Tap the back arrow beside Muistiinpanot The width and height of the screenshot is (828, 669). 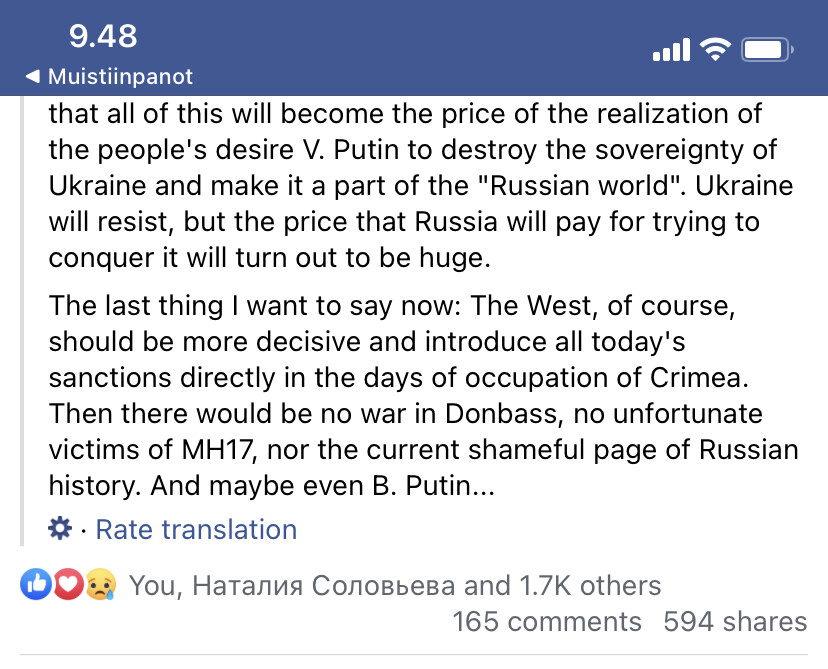[x=32, y=77]
